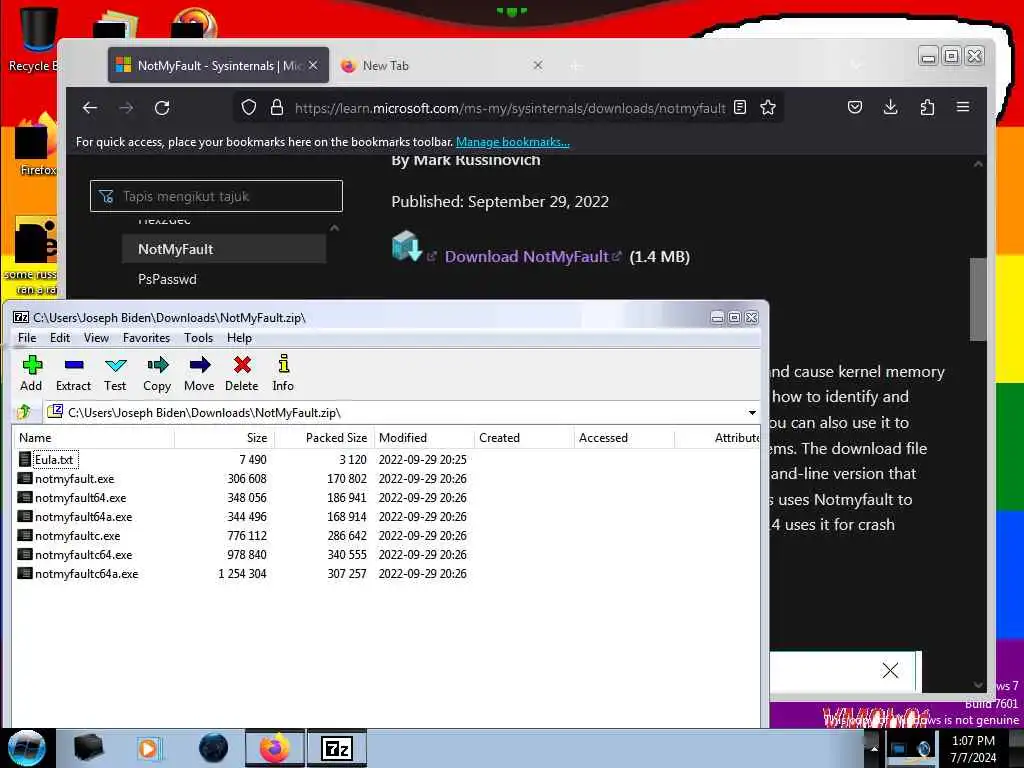The image size is (1024, 768).
Task: Click the Copy toolbar icon in 7-Zip
Action: [157, 373]
